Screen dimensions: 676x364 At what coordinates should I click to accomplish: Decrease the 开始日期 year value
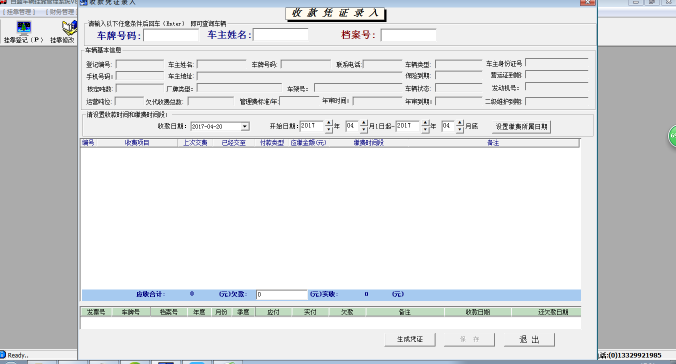coord(329,129)
